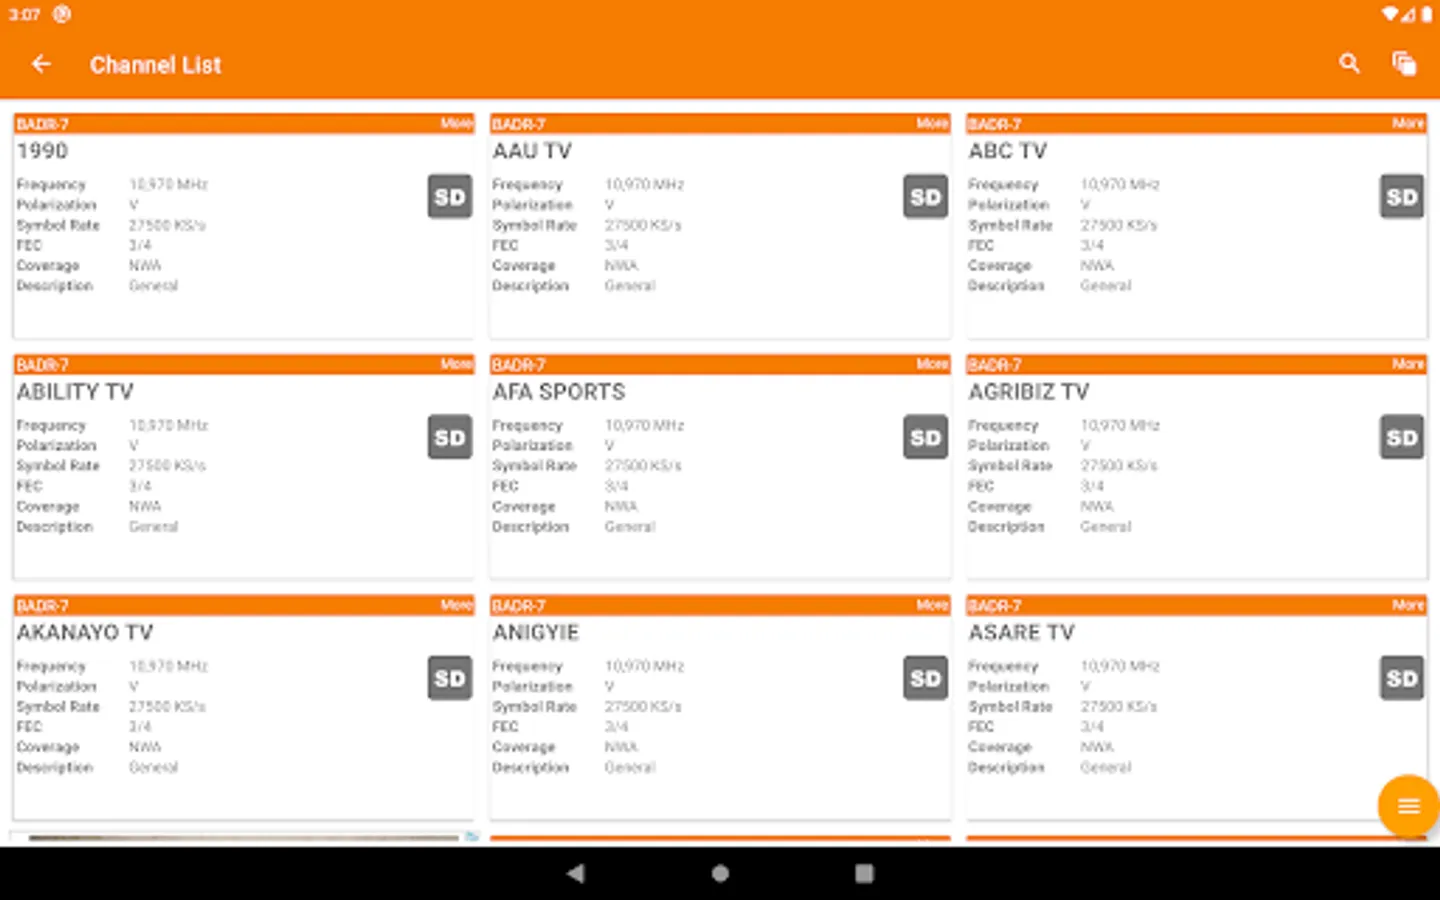Click 27500 KS/s symbol rate on ABILITY TV card
Image resolution: width=1440 pixels, height=900 pixels.
(167, 466)
